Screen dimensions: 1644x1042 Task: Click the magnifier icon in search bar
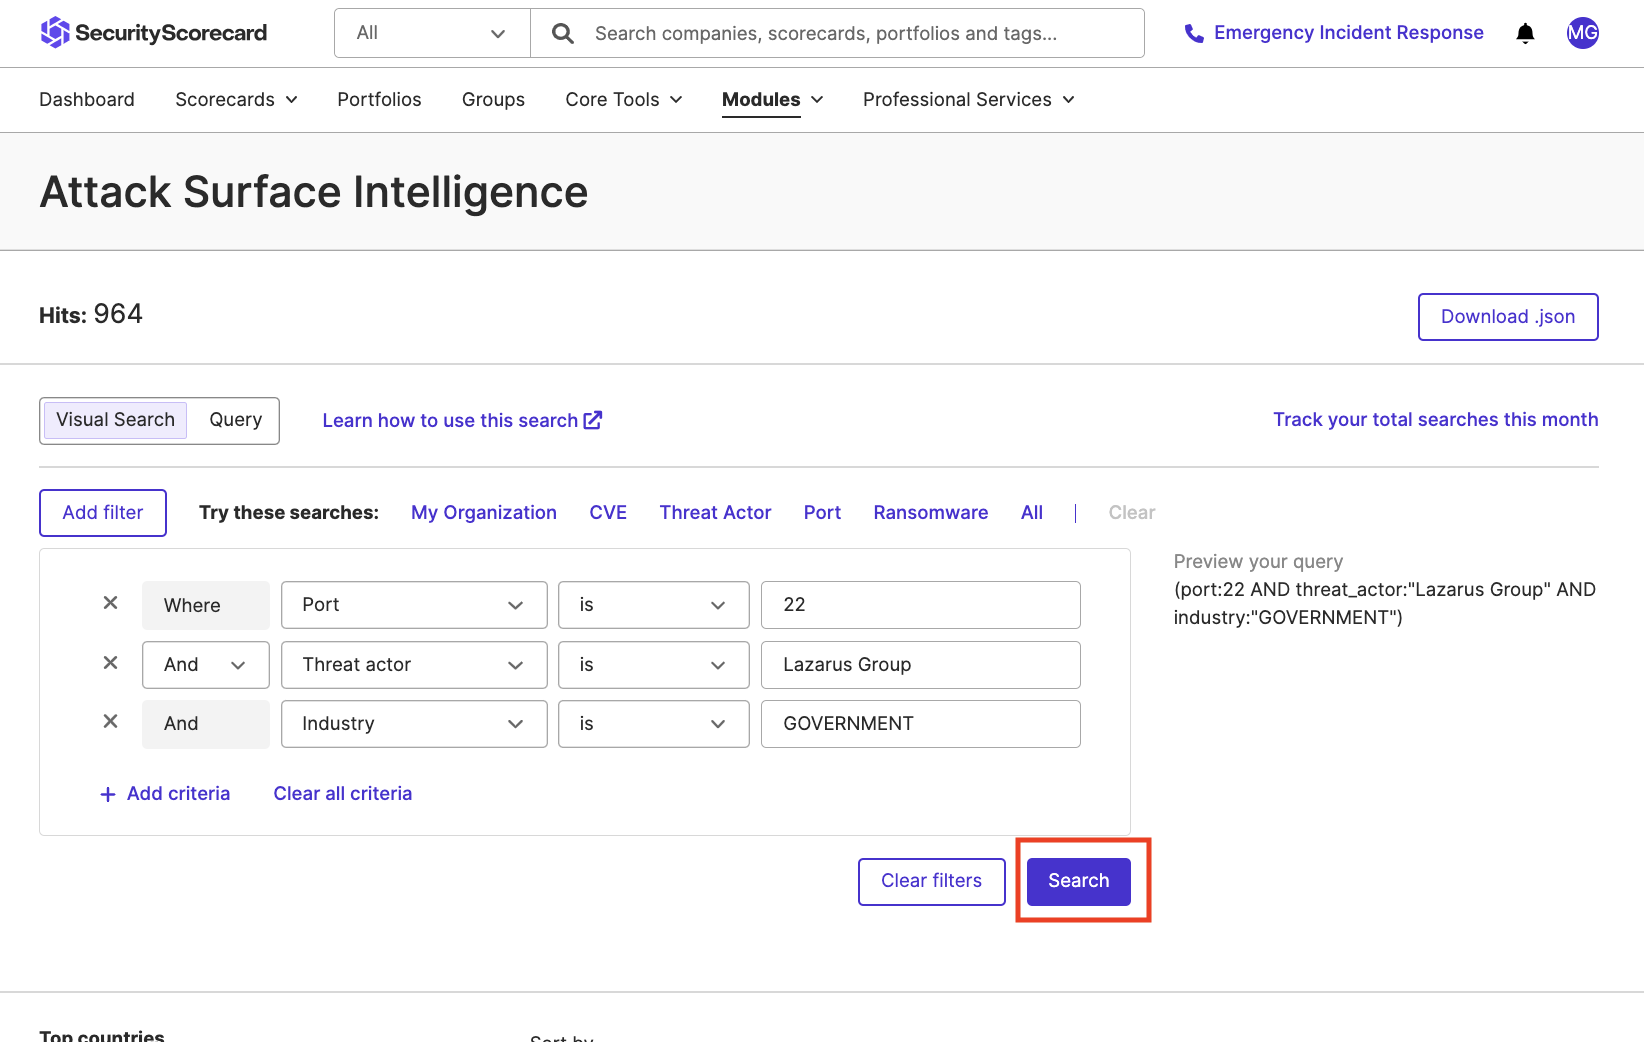click(x=563, y=33)
